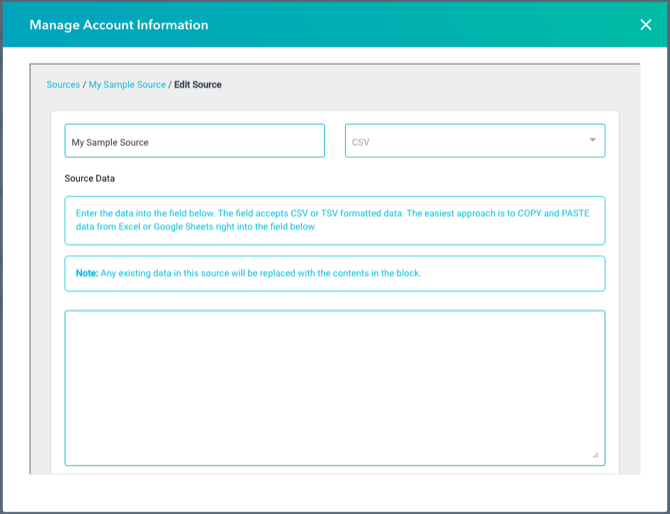The width and height of the screenshot is (670, 514).
Task: Go to My Sample Source breadcrumb
Action: [x=127, y=85]
